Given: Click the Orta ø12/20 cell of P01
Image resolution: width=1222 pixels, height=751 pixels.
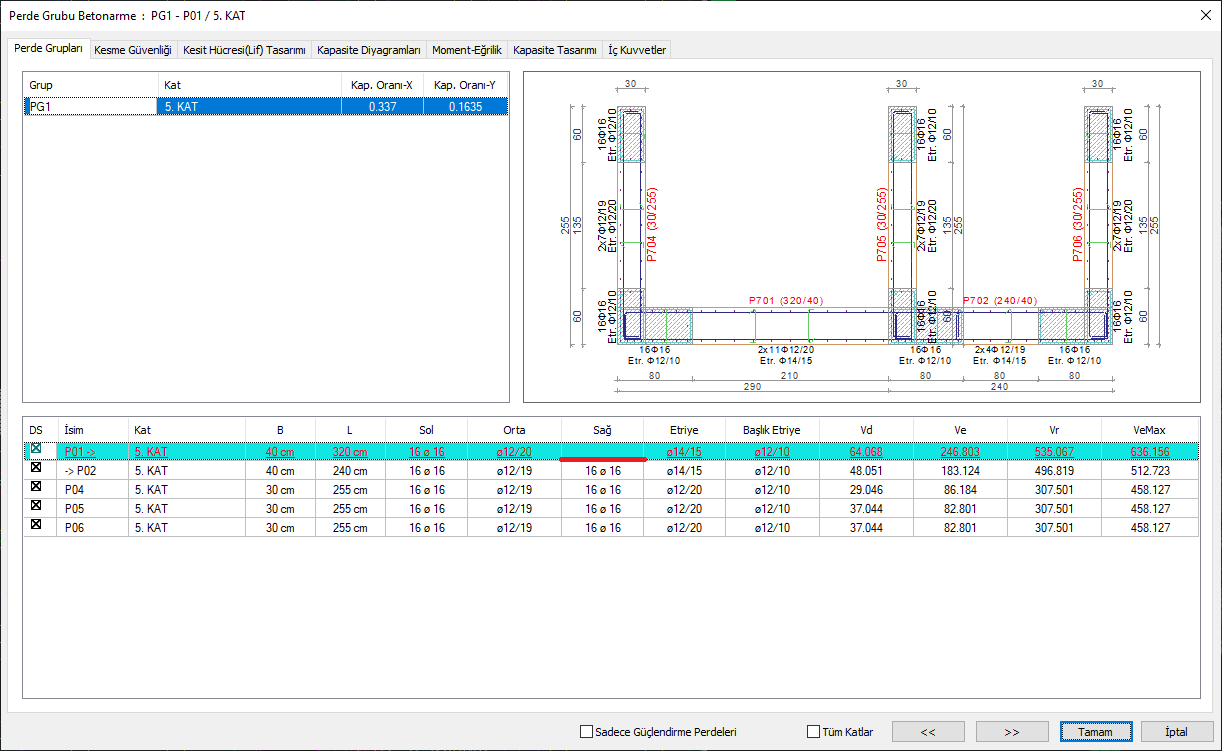Looking at the screenshot, I should (514, 452).
